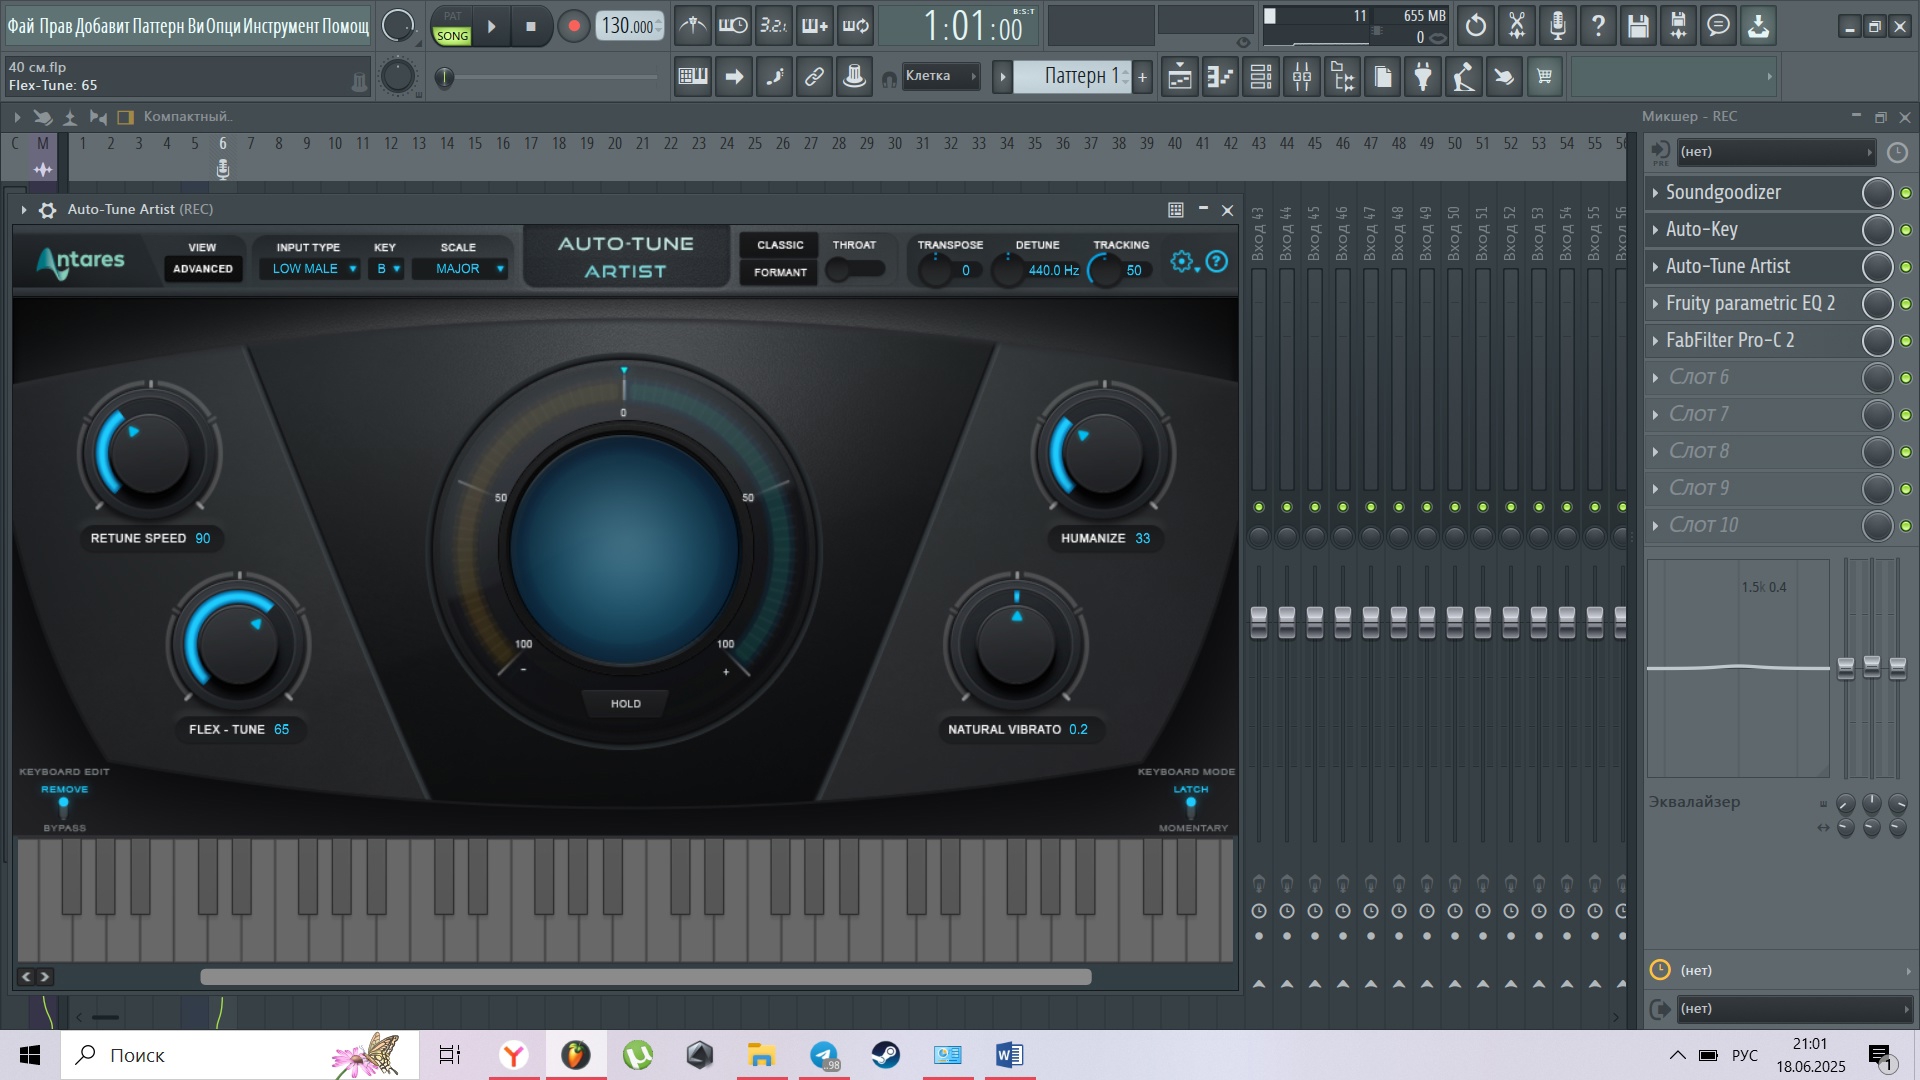Viewport: 1920px width, 1080px height.
Task: Open Auto-Tune settings gear icon
Action: coord(1182,262)
